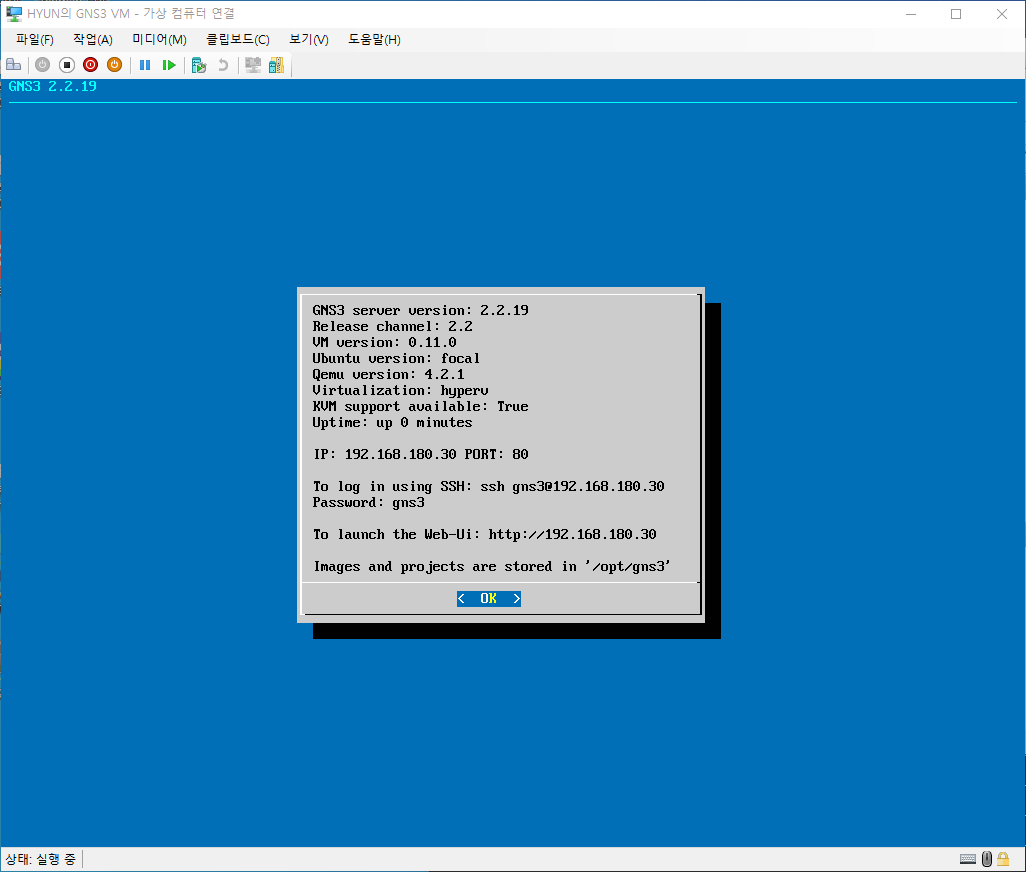Click the 'Ubuntu version: focal' line
This screenshot has width=1026, height=872.
396,358
